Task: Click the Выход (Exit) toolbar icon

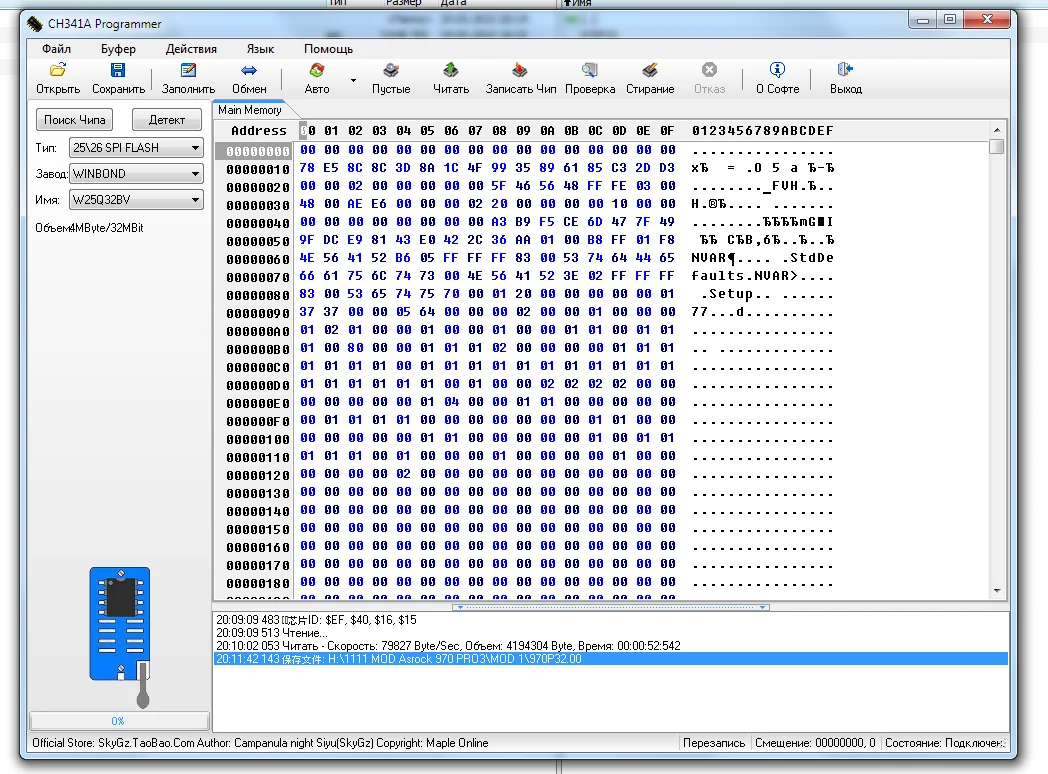Action: [845, 71]
